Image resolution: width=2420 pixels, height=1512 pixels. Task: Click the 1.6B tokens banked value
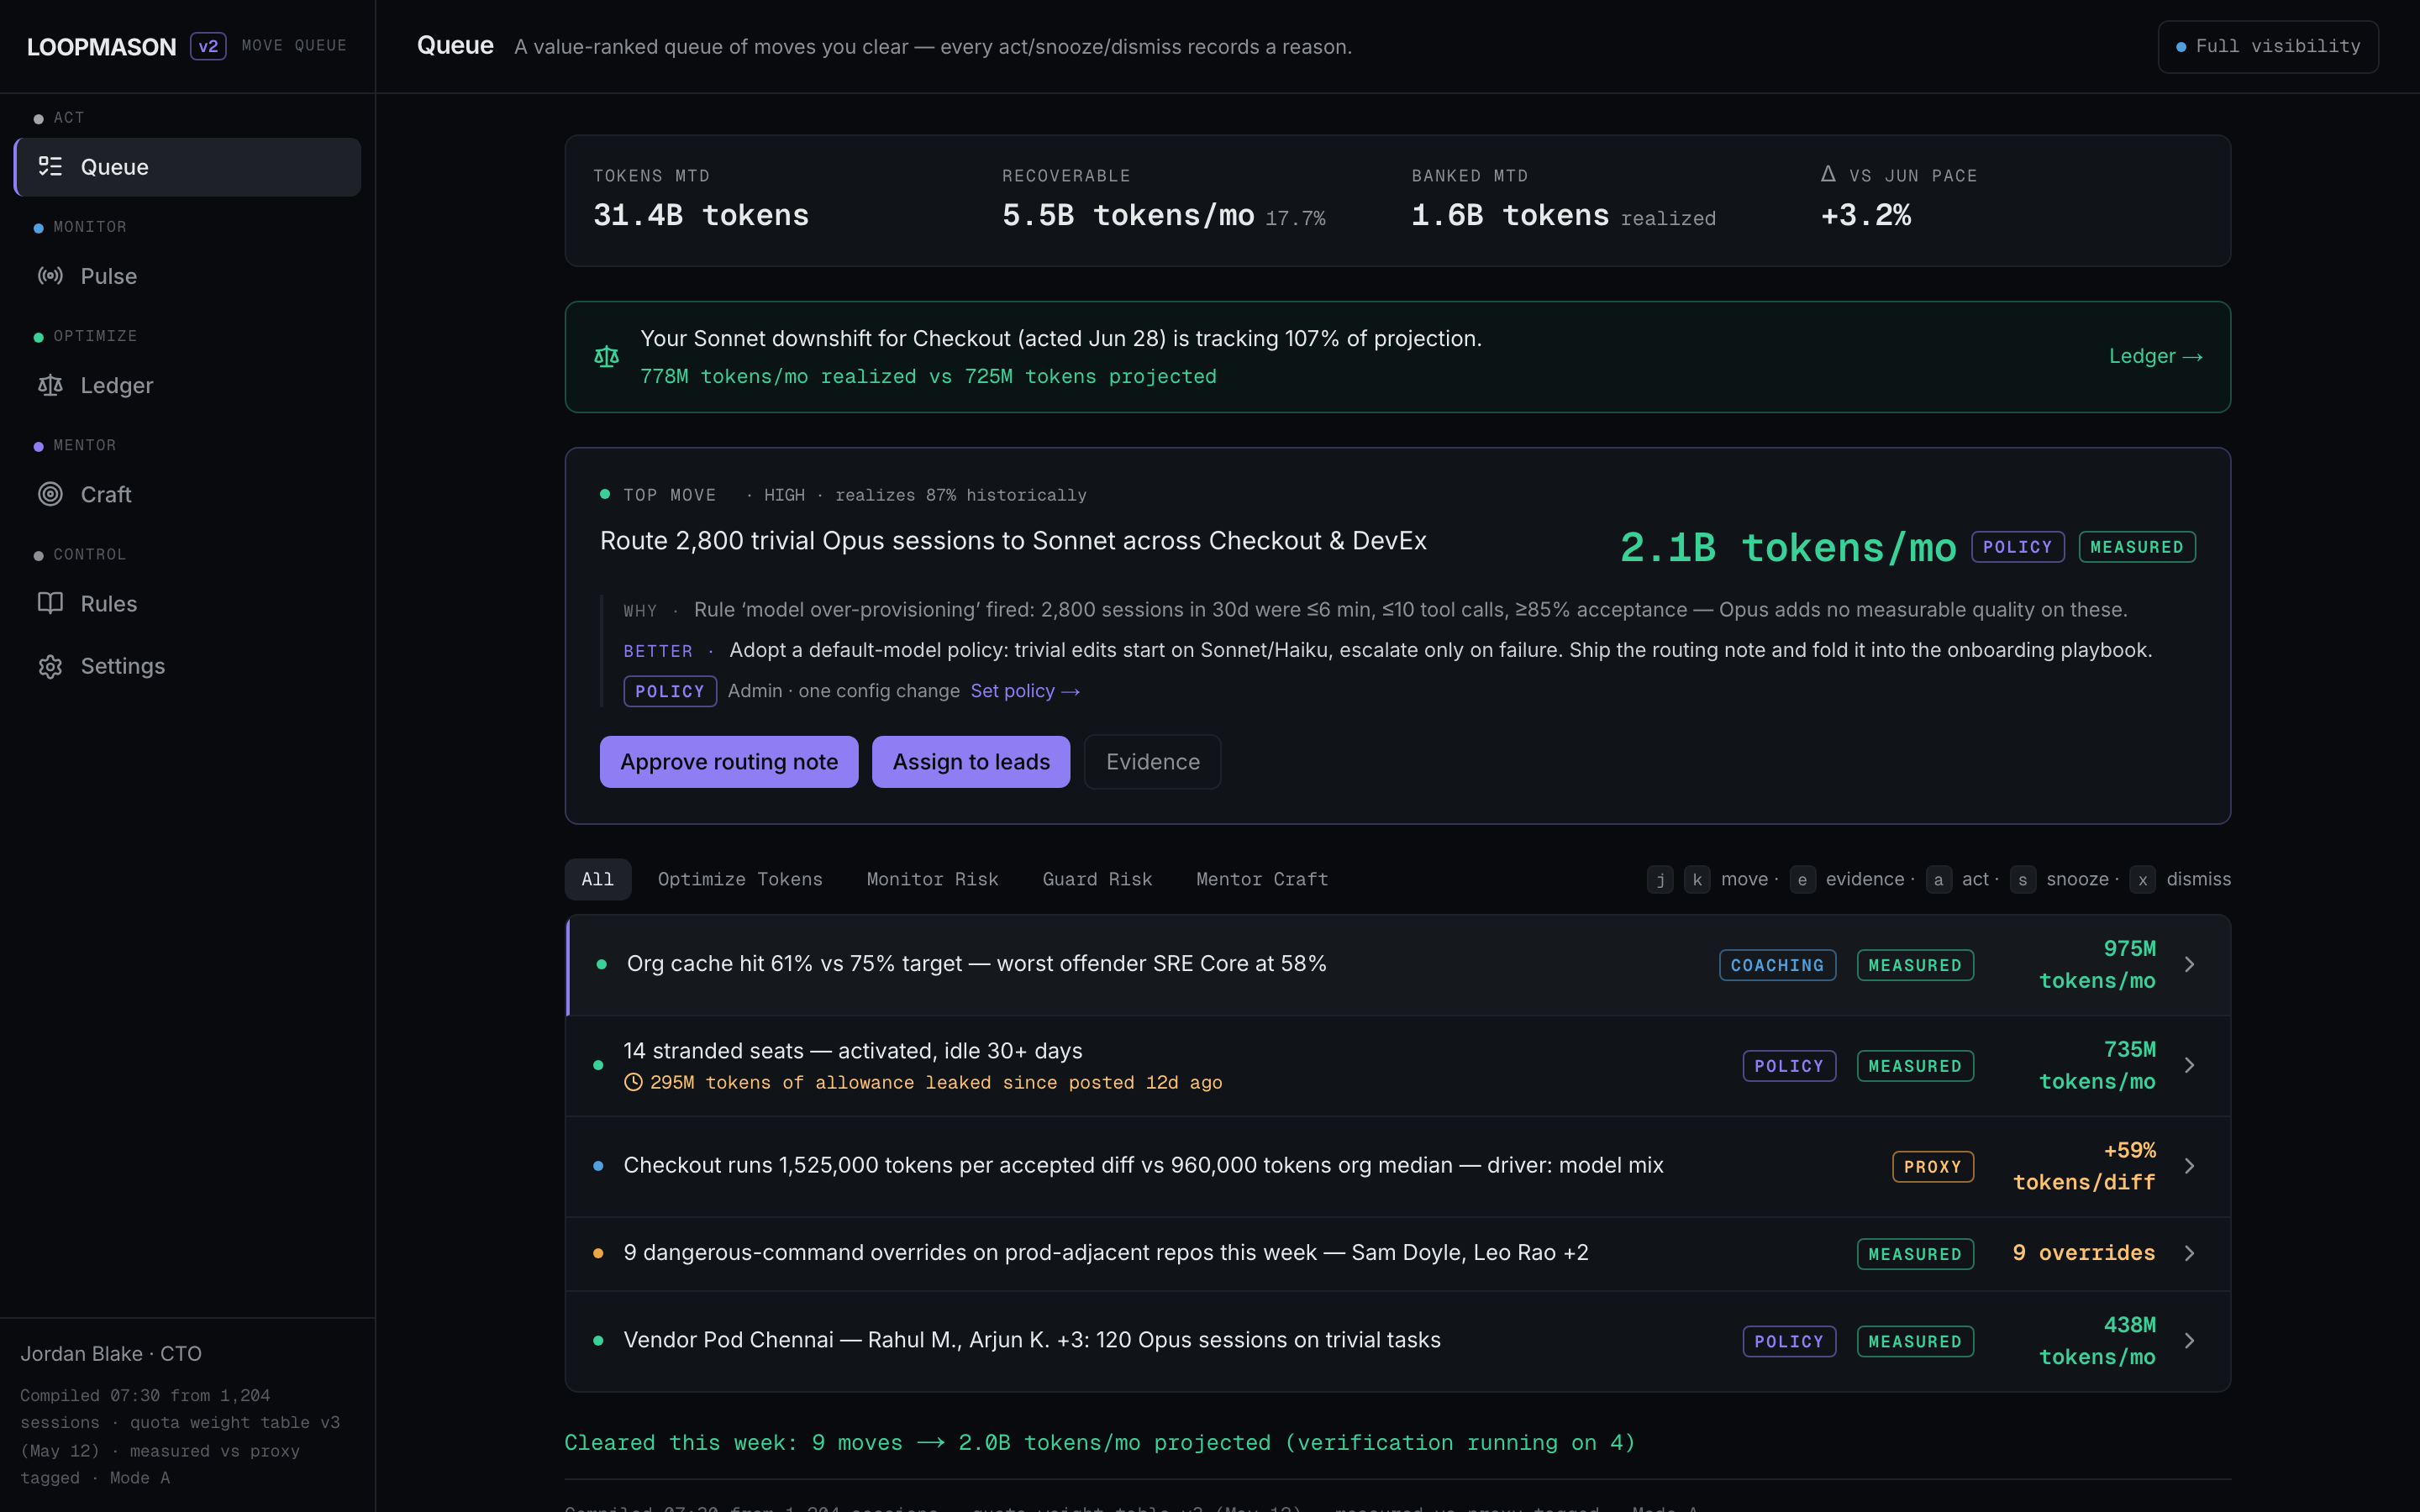1510,215
